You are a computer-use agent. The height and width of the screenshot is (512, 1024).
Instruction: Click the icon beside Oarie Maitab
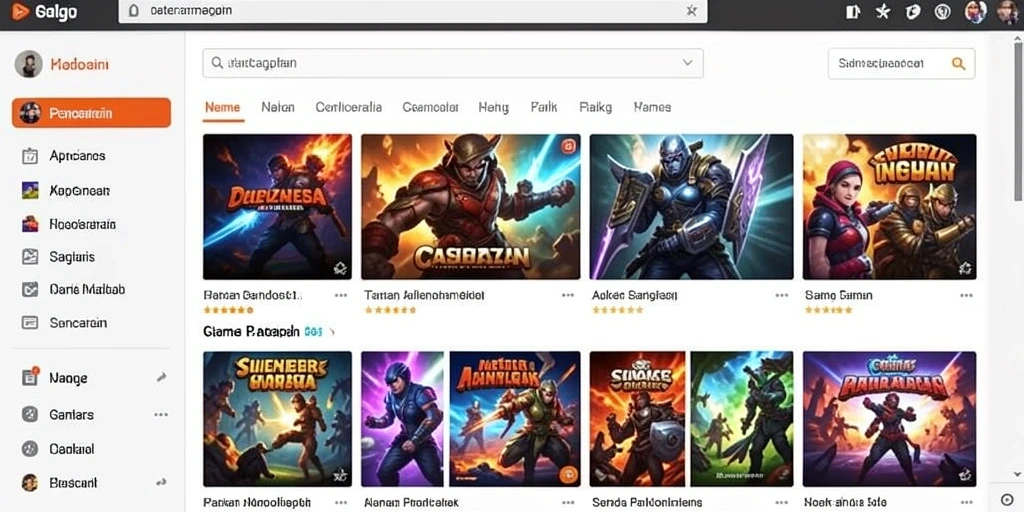[x=30, y=289]
